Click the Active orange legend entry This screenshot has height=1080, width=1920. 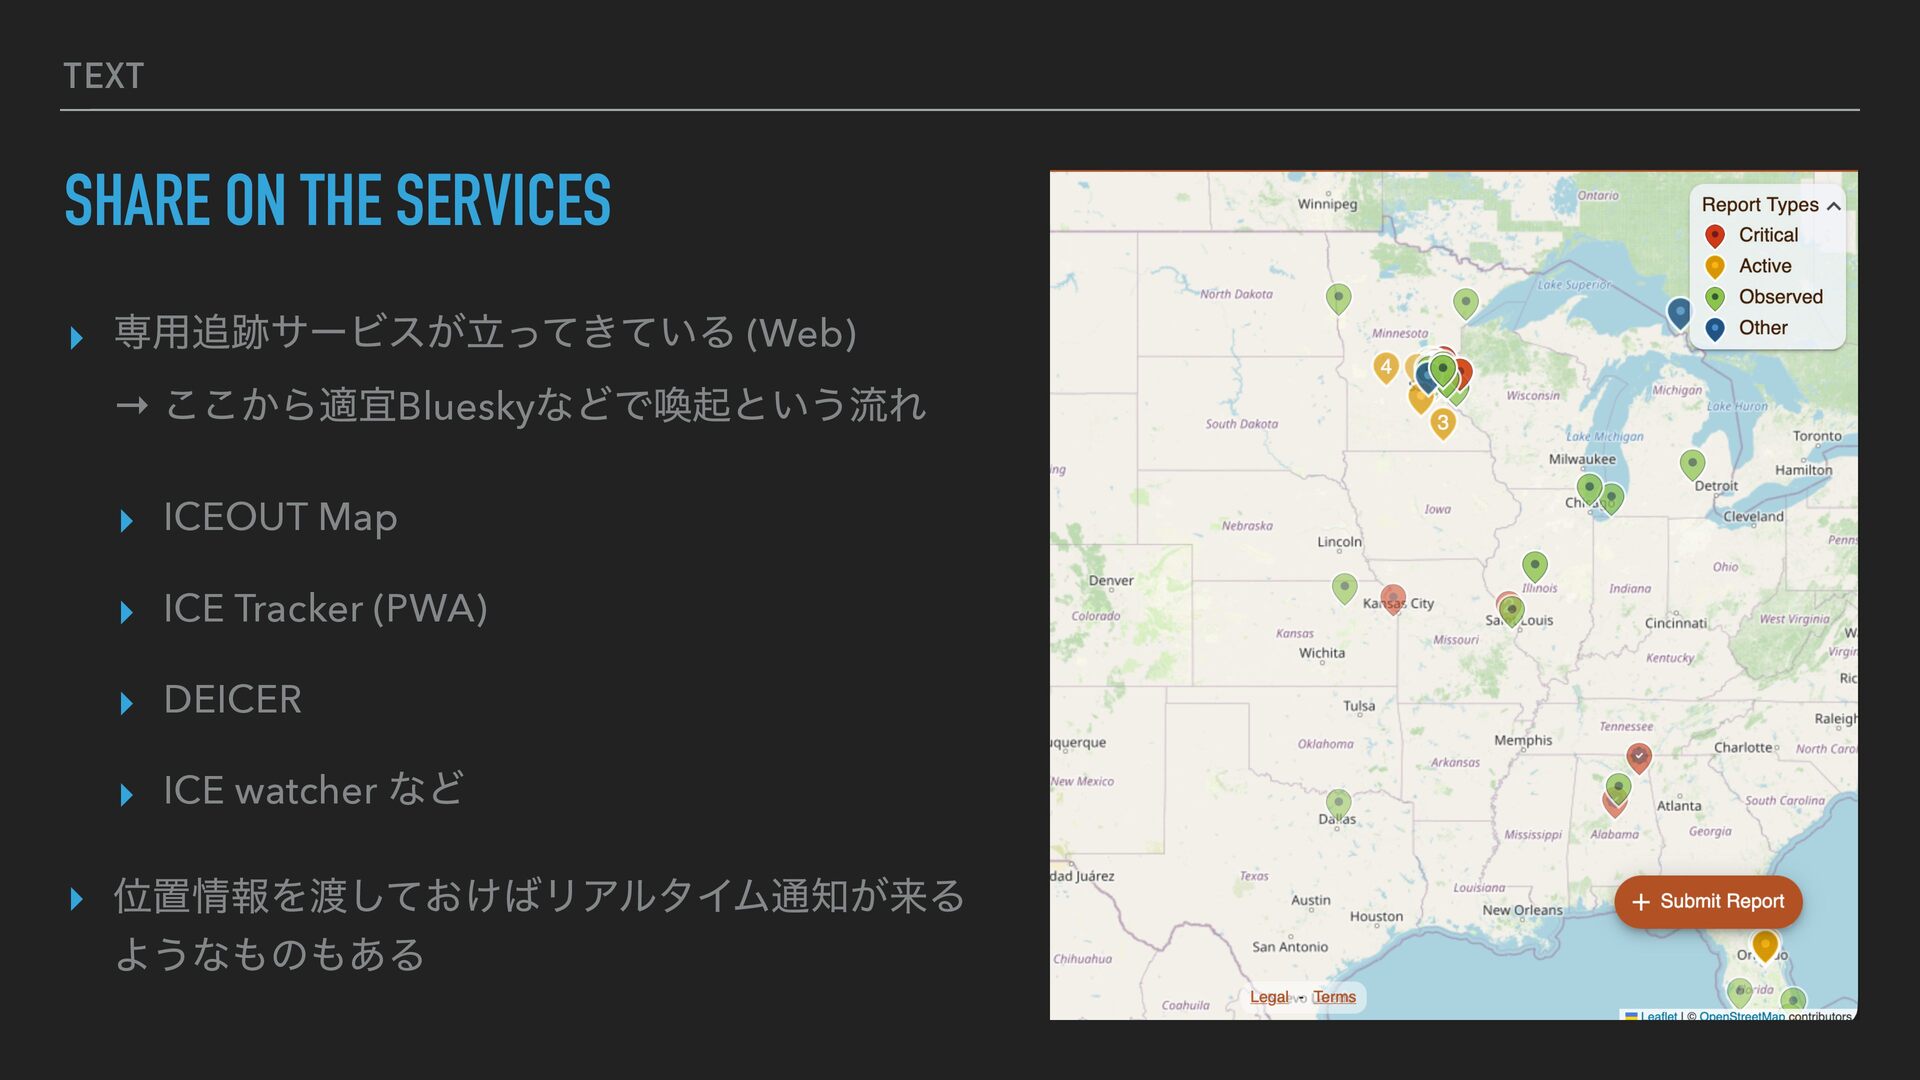pos(1764,266)
